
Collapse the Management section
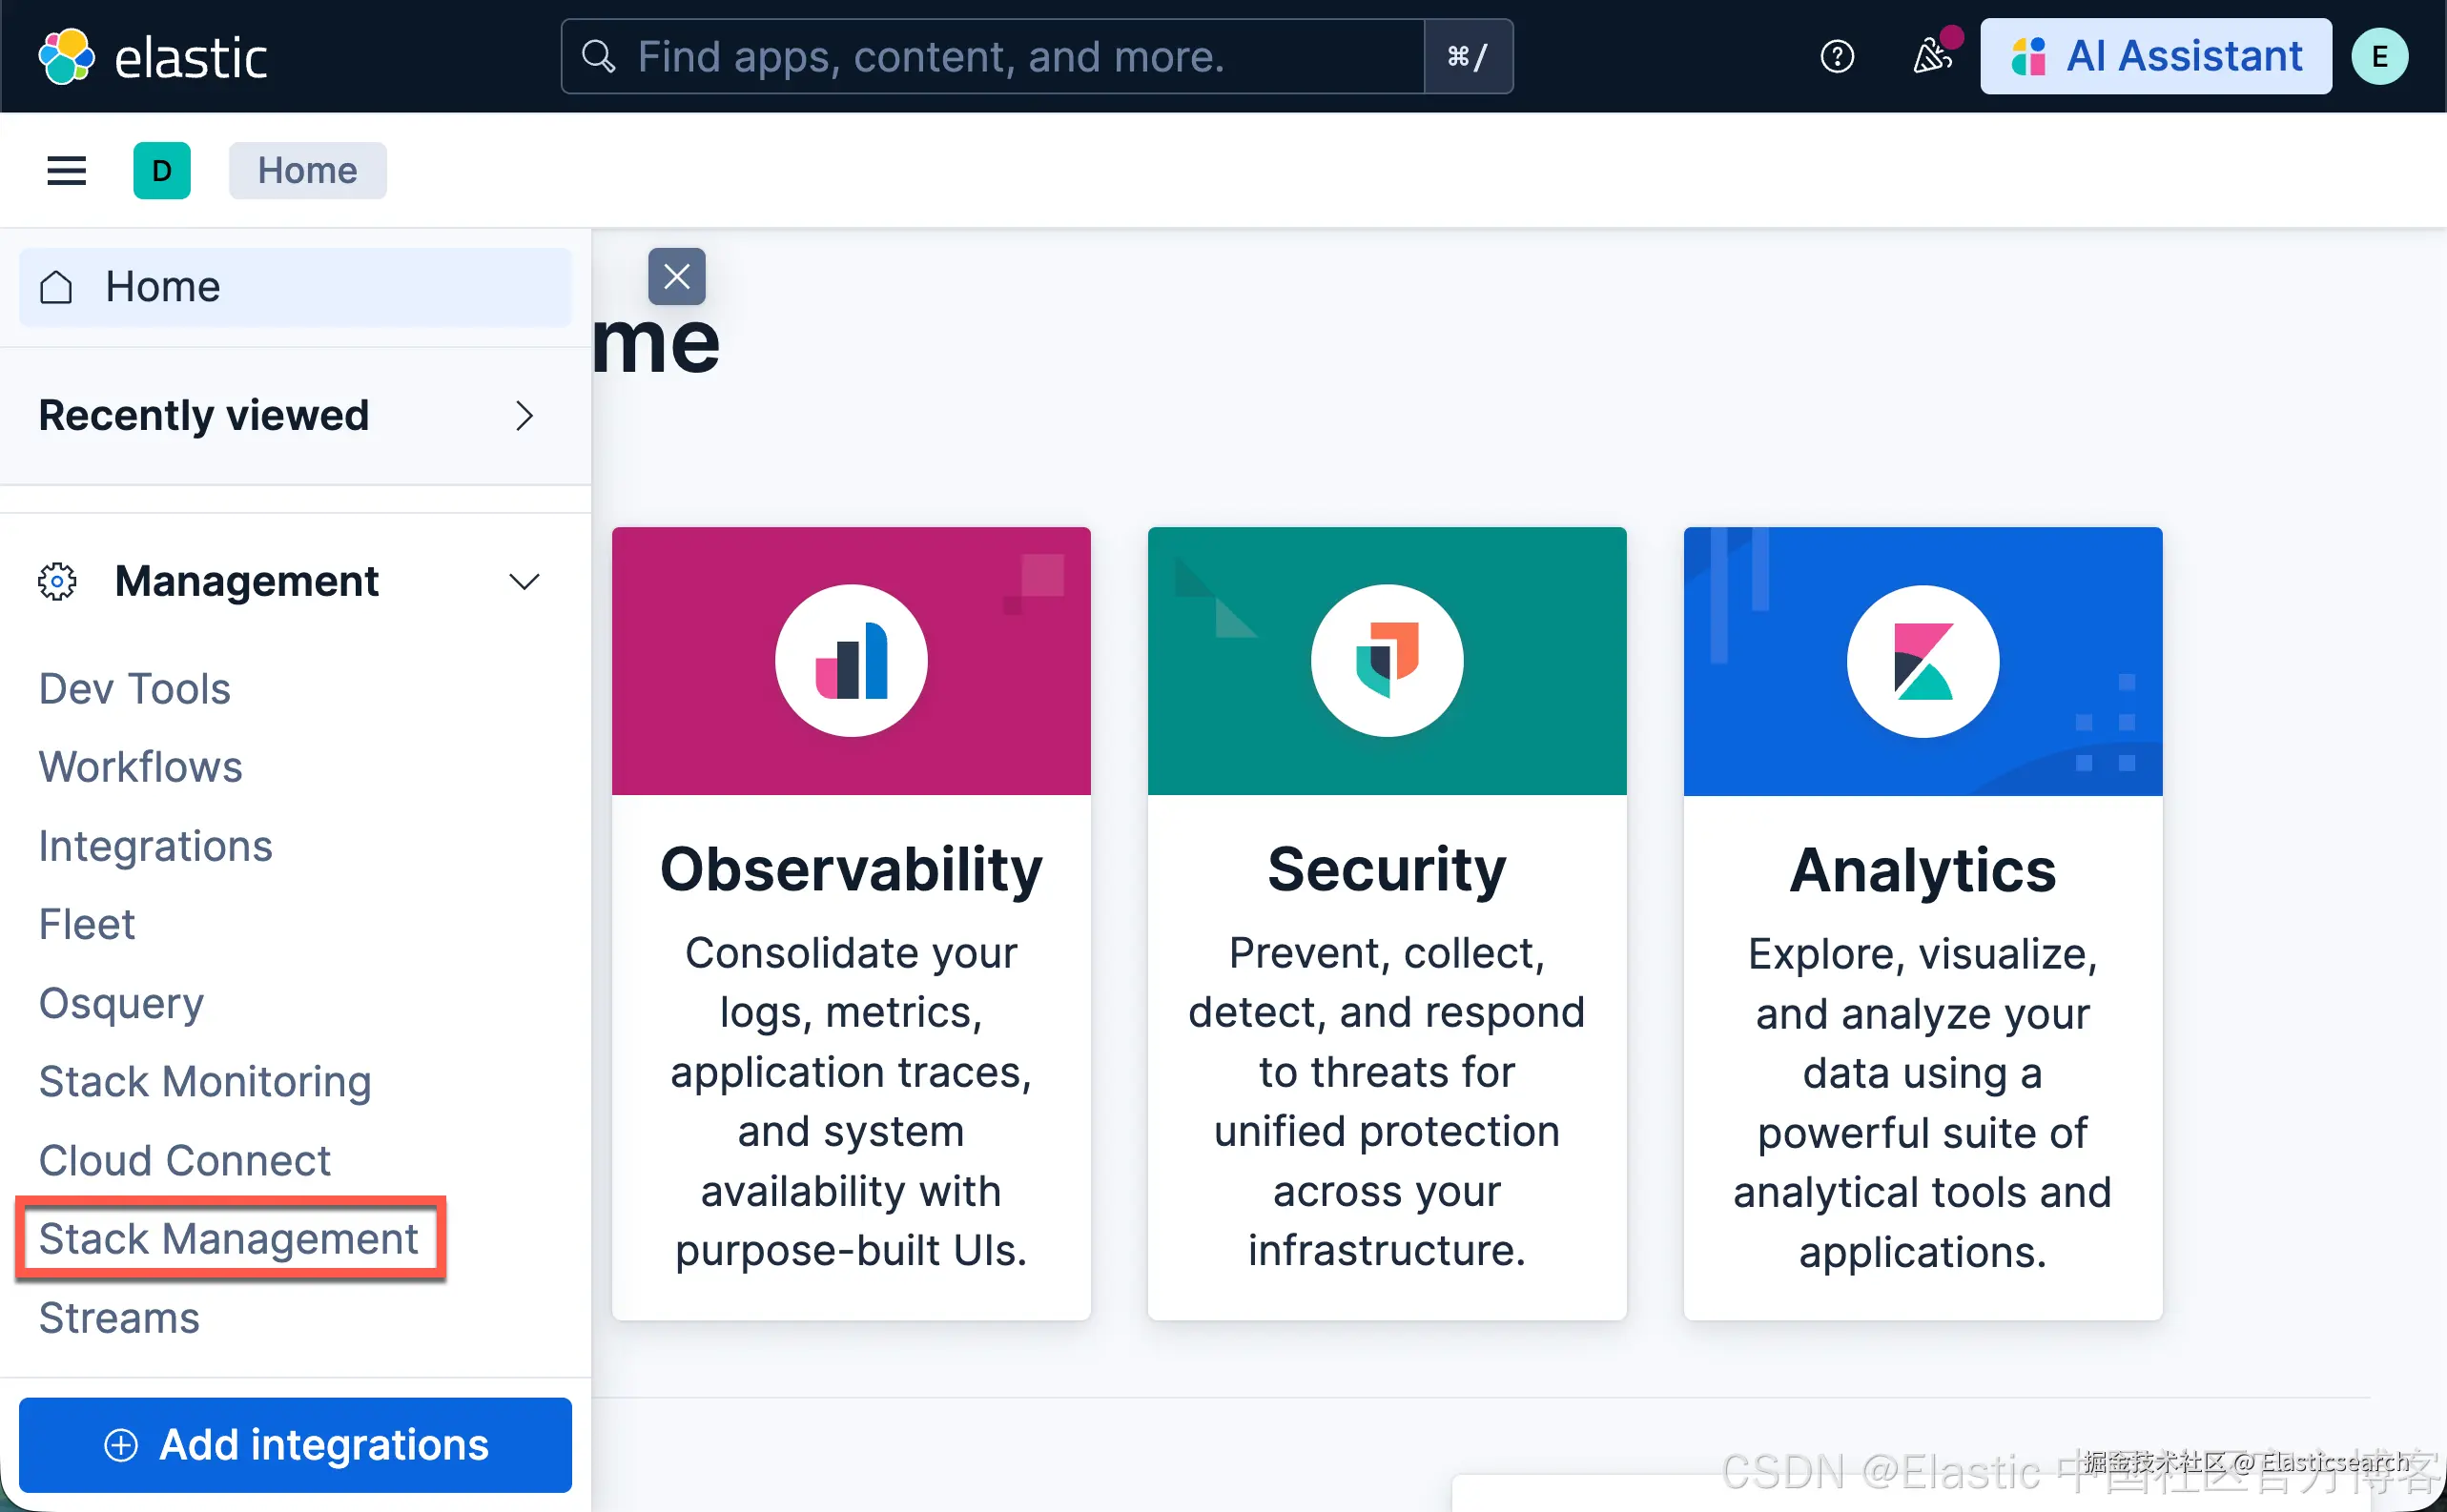coord(524,582)
